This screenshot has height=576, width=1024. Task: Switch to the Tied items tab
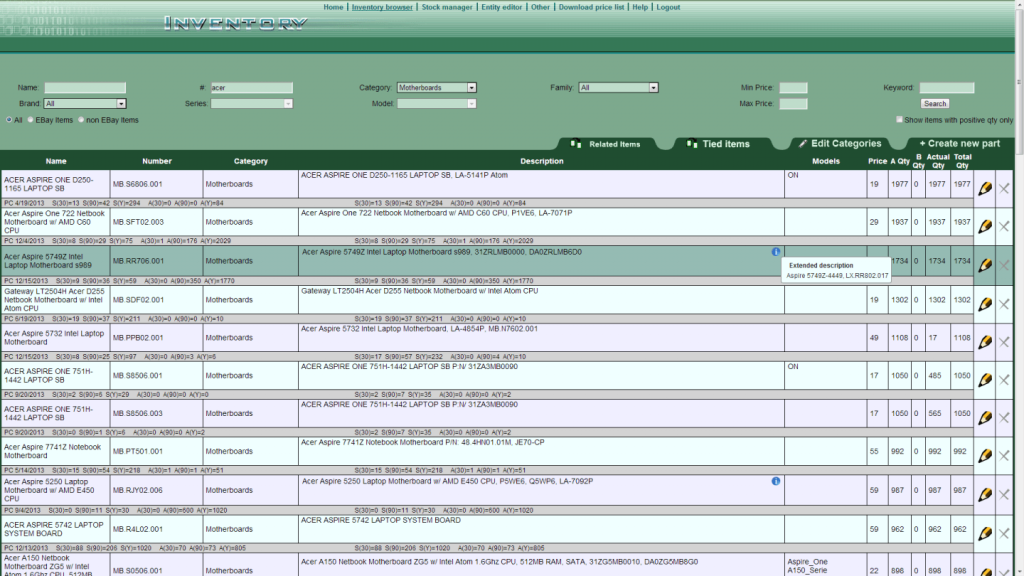pyautogui.click(x=716, y=143)
